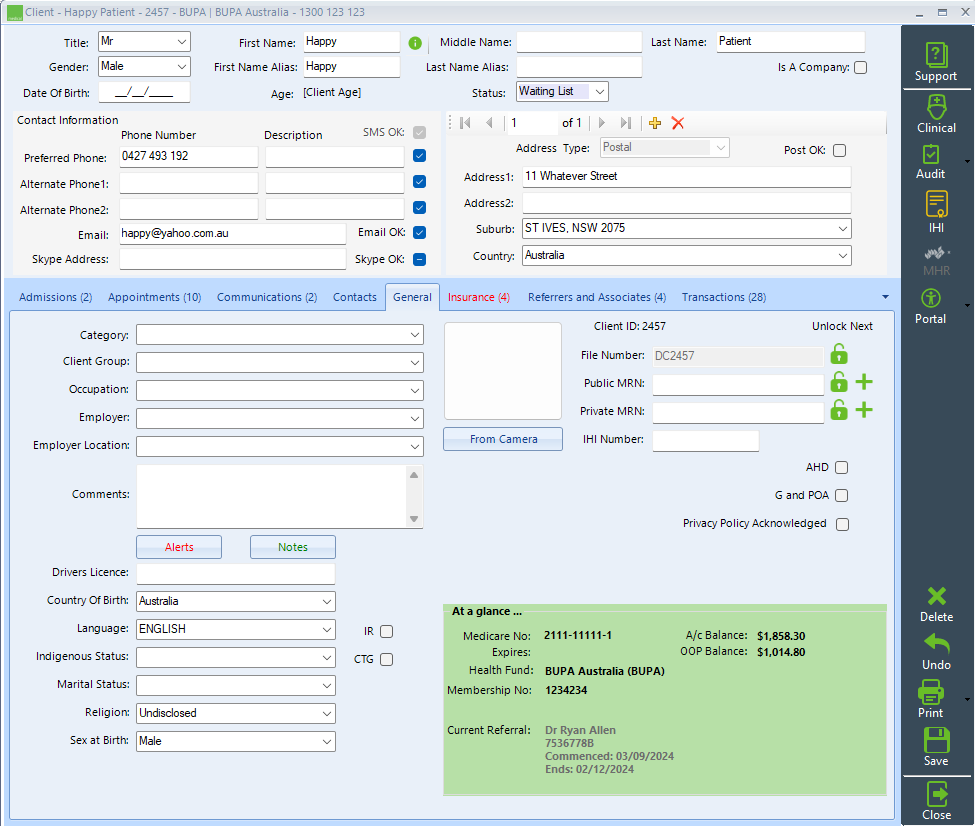Viewport: 975px width, 826px height.
Task: Click the Public MRN green plus icon
Action: [864, 382]
